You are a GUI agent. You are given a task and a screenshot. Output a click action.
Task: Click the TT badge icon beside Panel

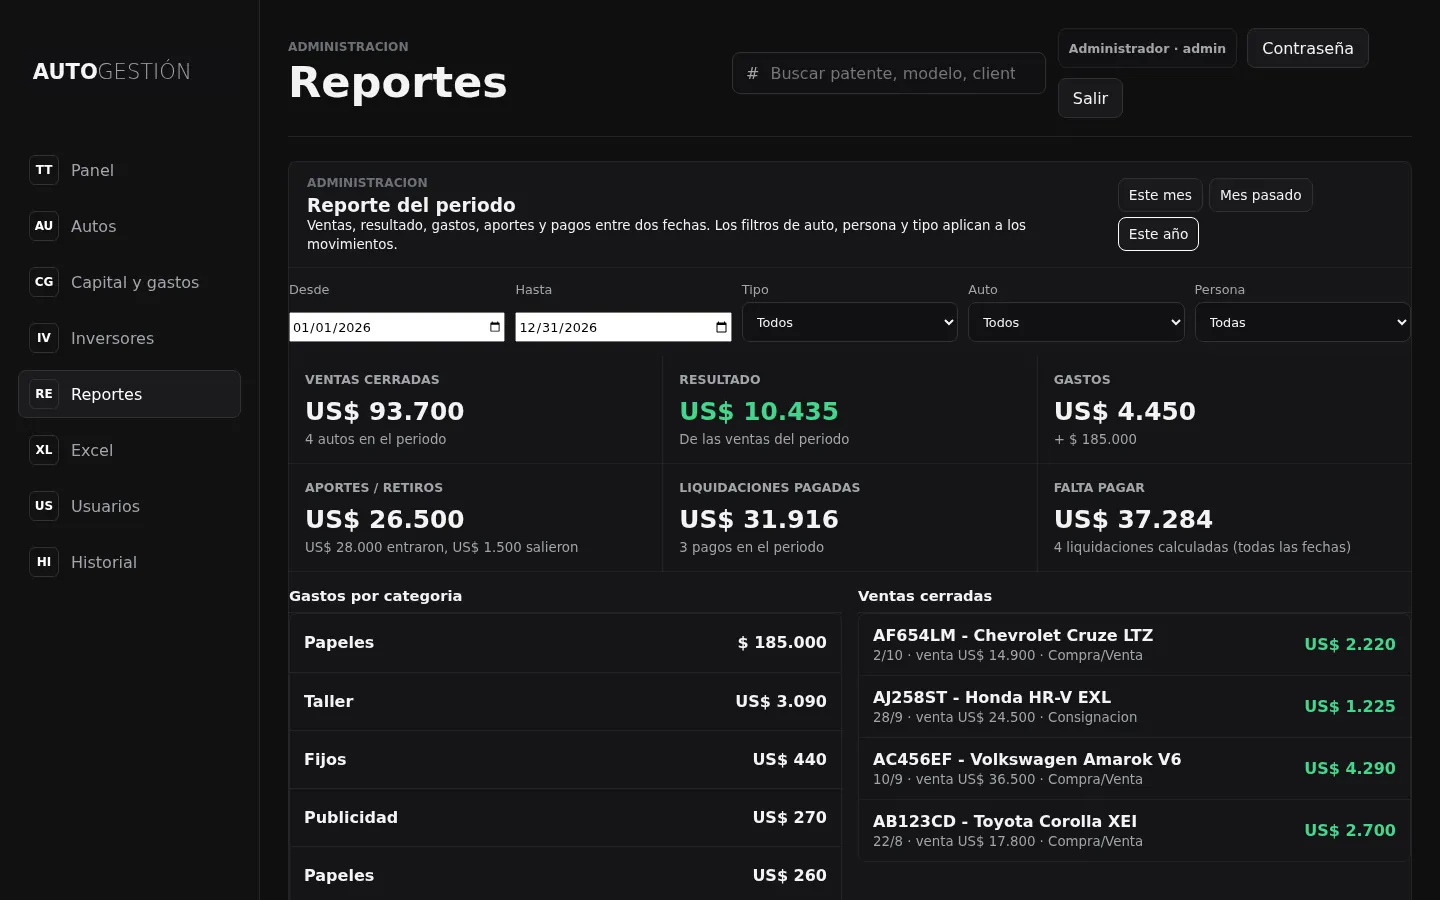[44, 170]
